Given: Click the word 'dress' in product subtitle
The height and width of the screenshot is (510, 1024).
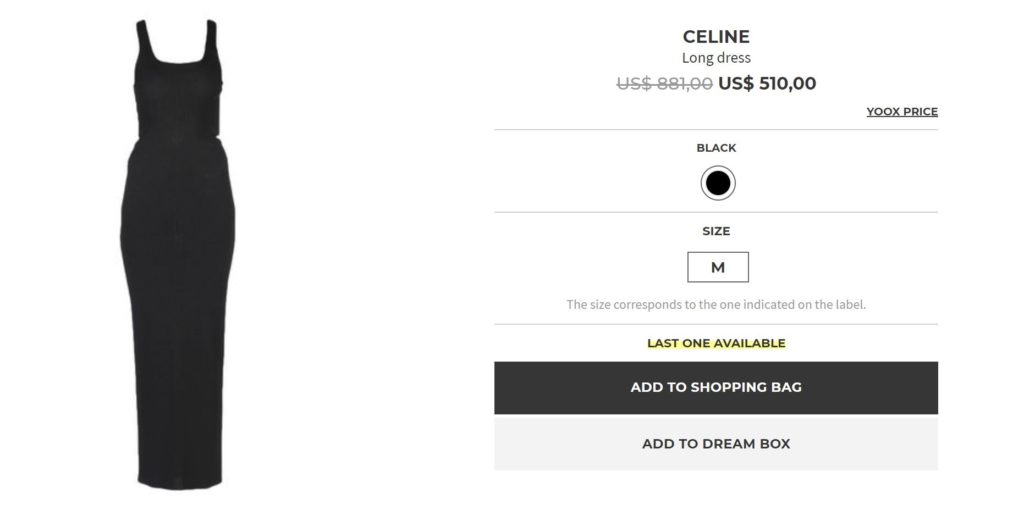Looking at the screenshot, I should tap(733, 58).
